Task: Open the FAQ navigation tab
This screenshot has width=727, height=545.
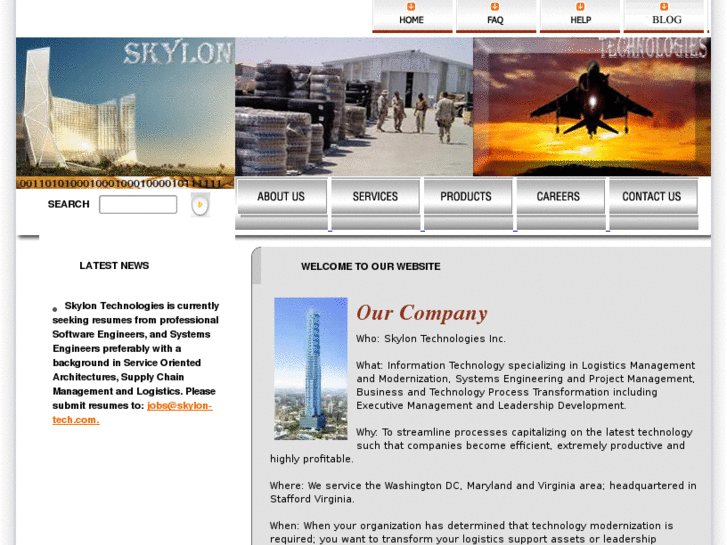Action: pyautogui.click(x=496, y=16)
